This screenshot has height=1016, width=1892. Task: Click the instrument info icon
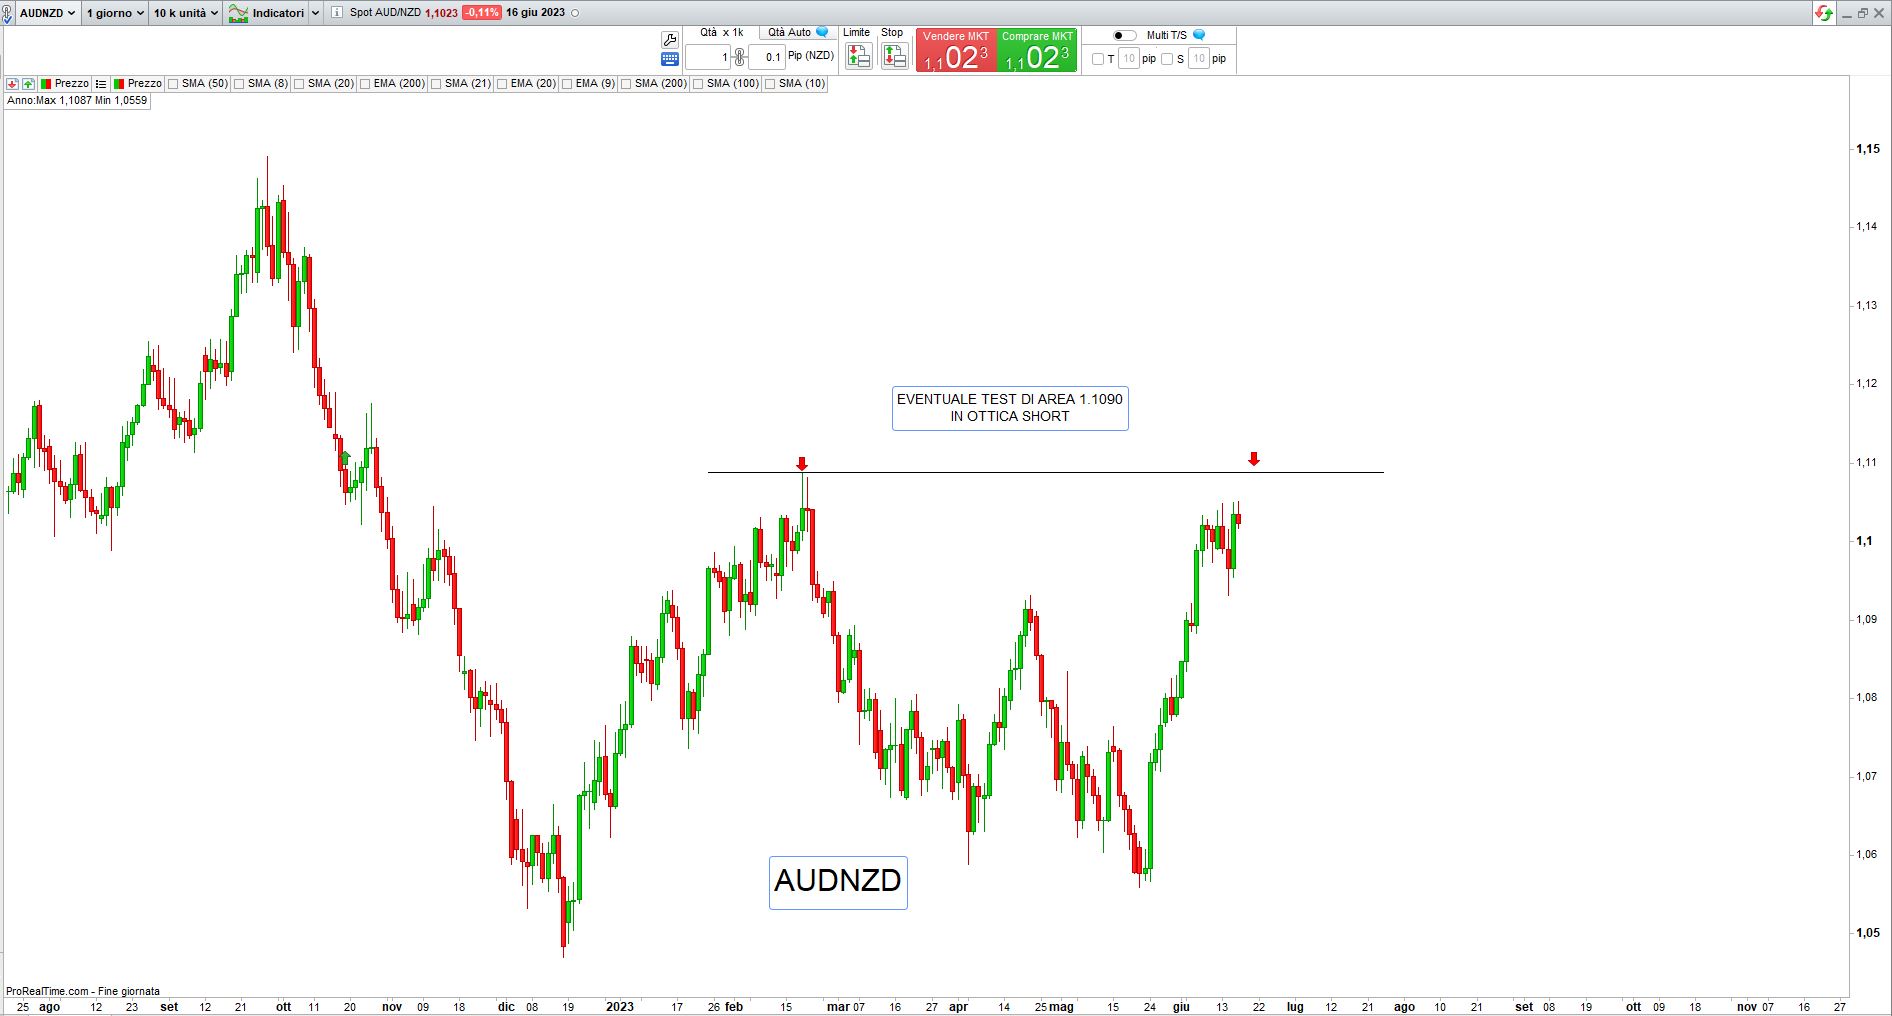[336, 13]
